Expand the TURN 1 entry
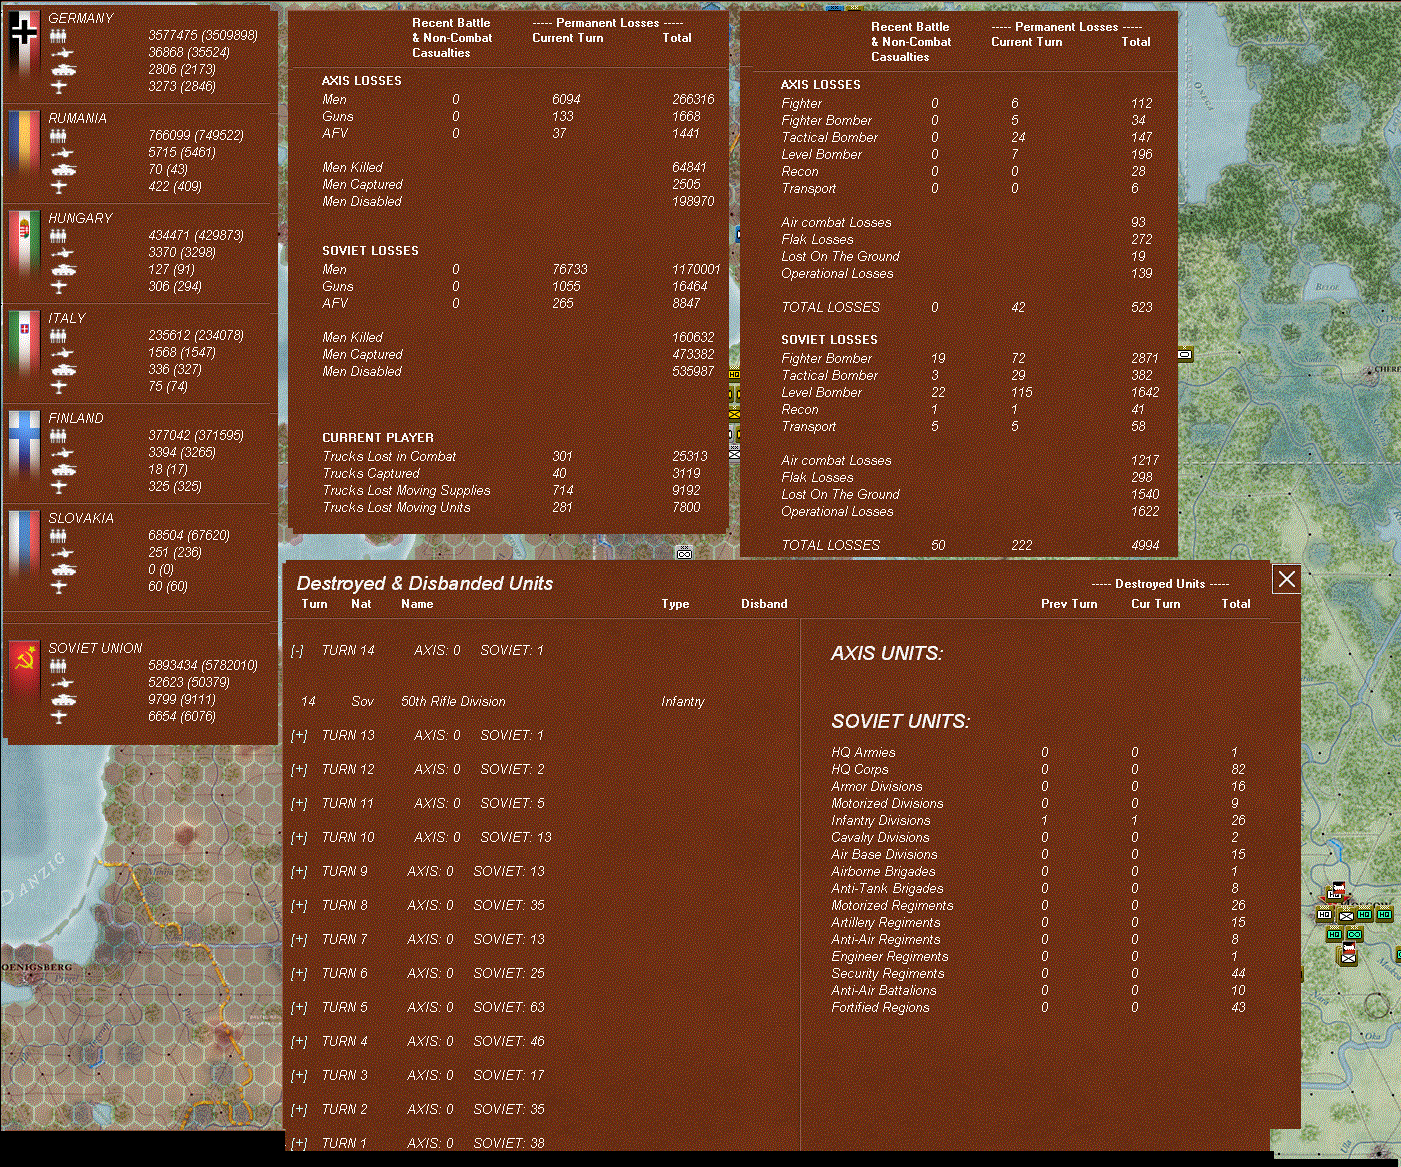This screenshot has height=1167, width=1401. (298, 1144)
